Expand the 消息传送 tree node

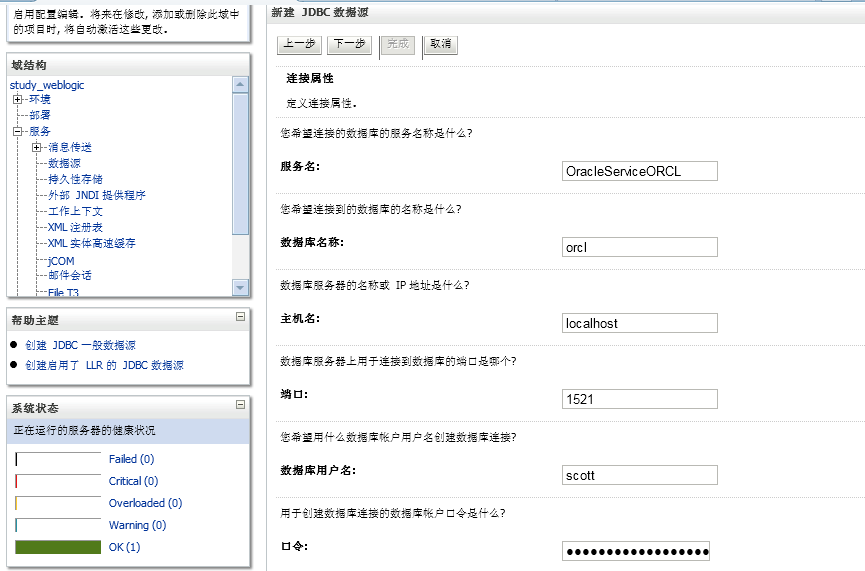point(36,147)
